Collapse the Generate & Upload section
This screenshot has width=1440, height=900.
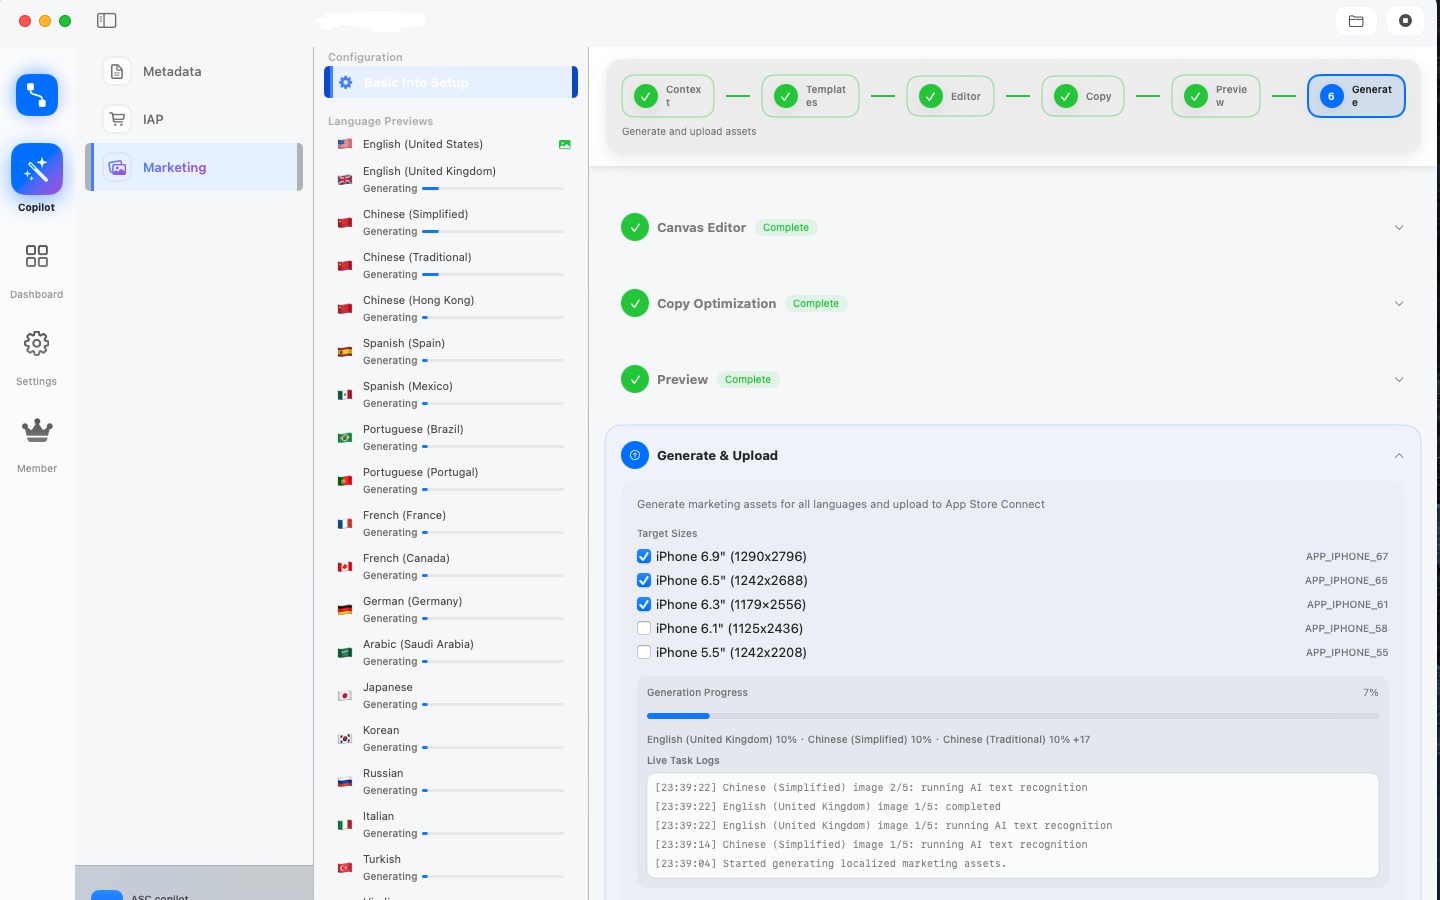[x=1399, y=455]
